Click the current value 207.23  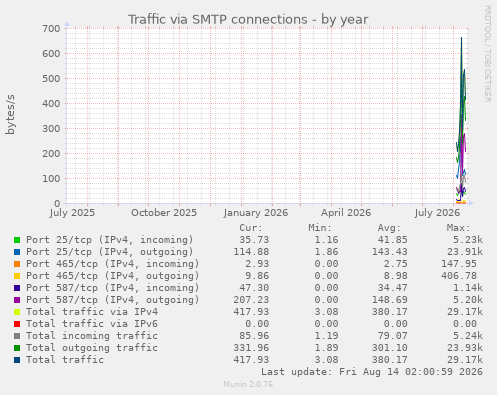tap(251, 300)
